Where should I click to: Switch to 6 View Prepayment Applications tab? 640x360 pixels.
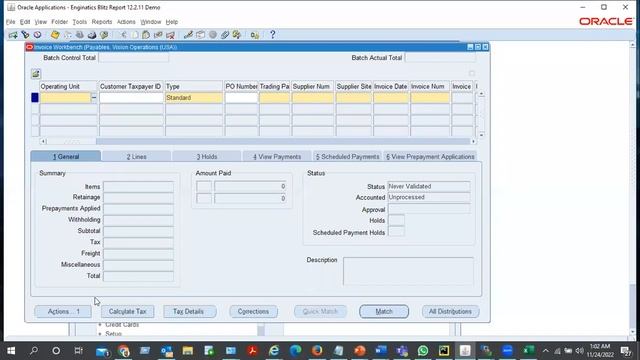pyautogui.click(x=430, y=156)
